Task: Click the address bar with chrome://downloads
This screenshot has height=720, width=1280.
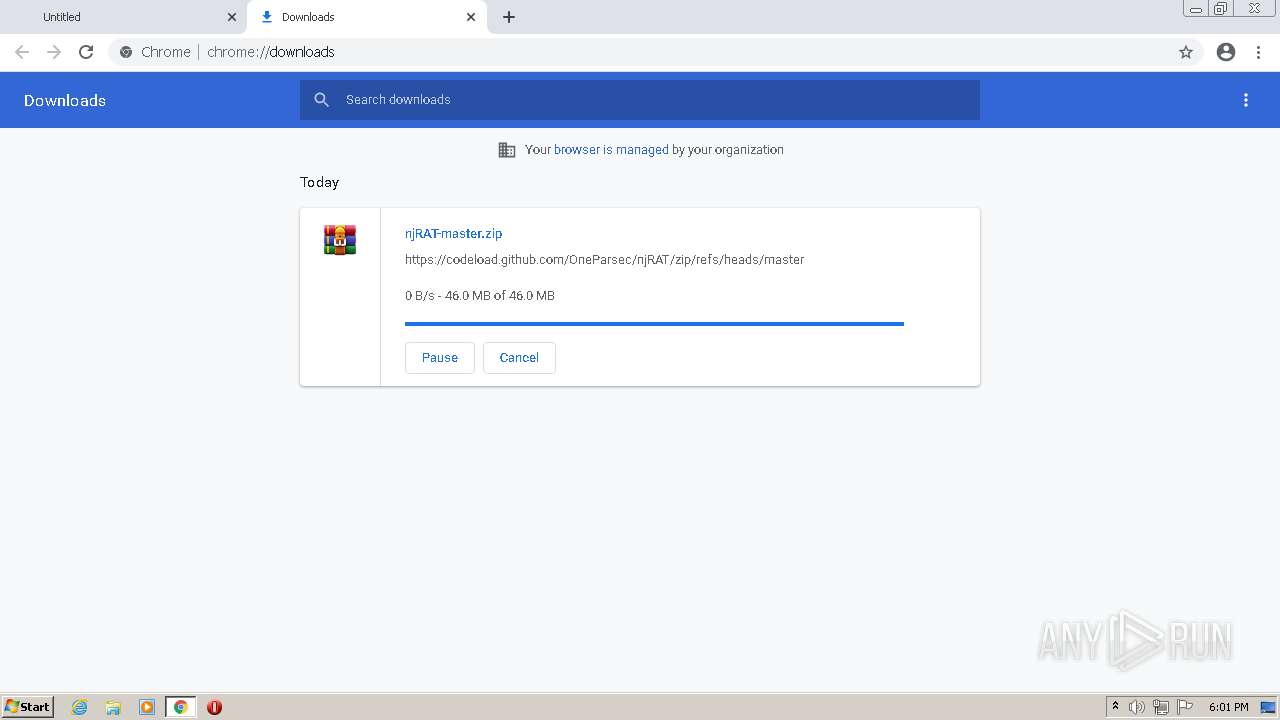Action: 640,52
